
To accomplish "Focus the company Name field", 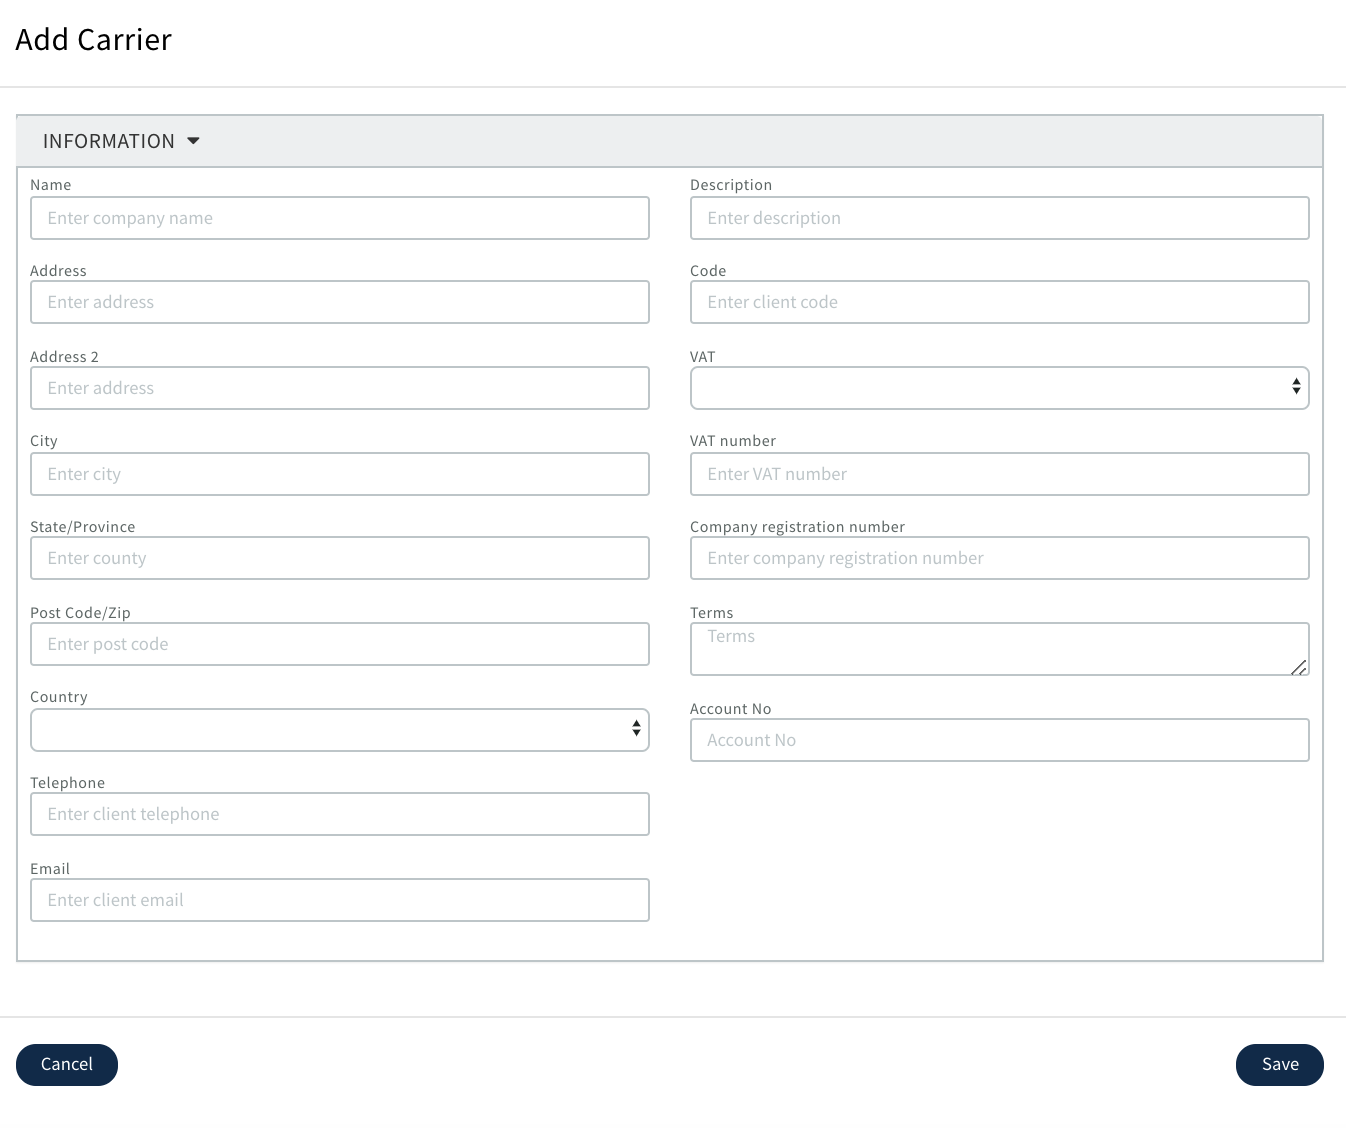I will click(339, 218).
